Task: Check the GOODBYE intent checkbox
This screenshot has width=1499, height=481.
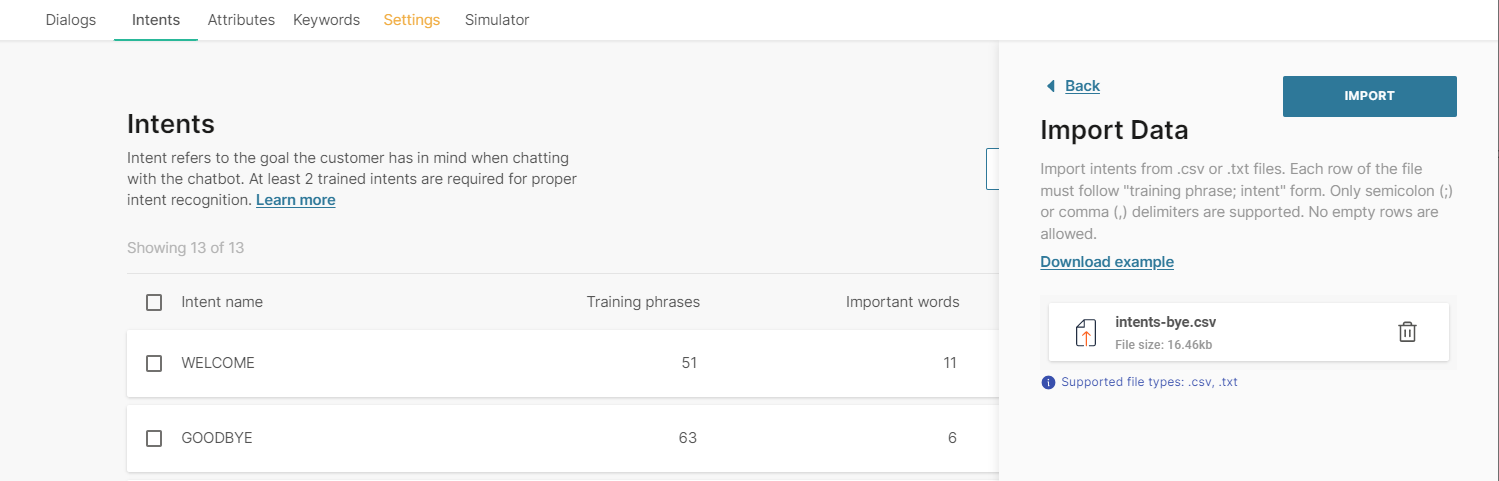Action: [154, 438]
